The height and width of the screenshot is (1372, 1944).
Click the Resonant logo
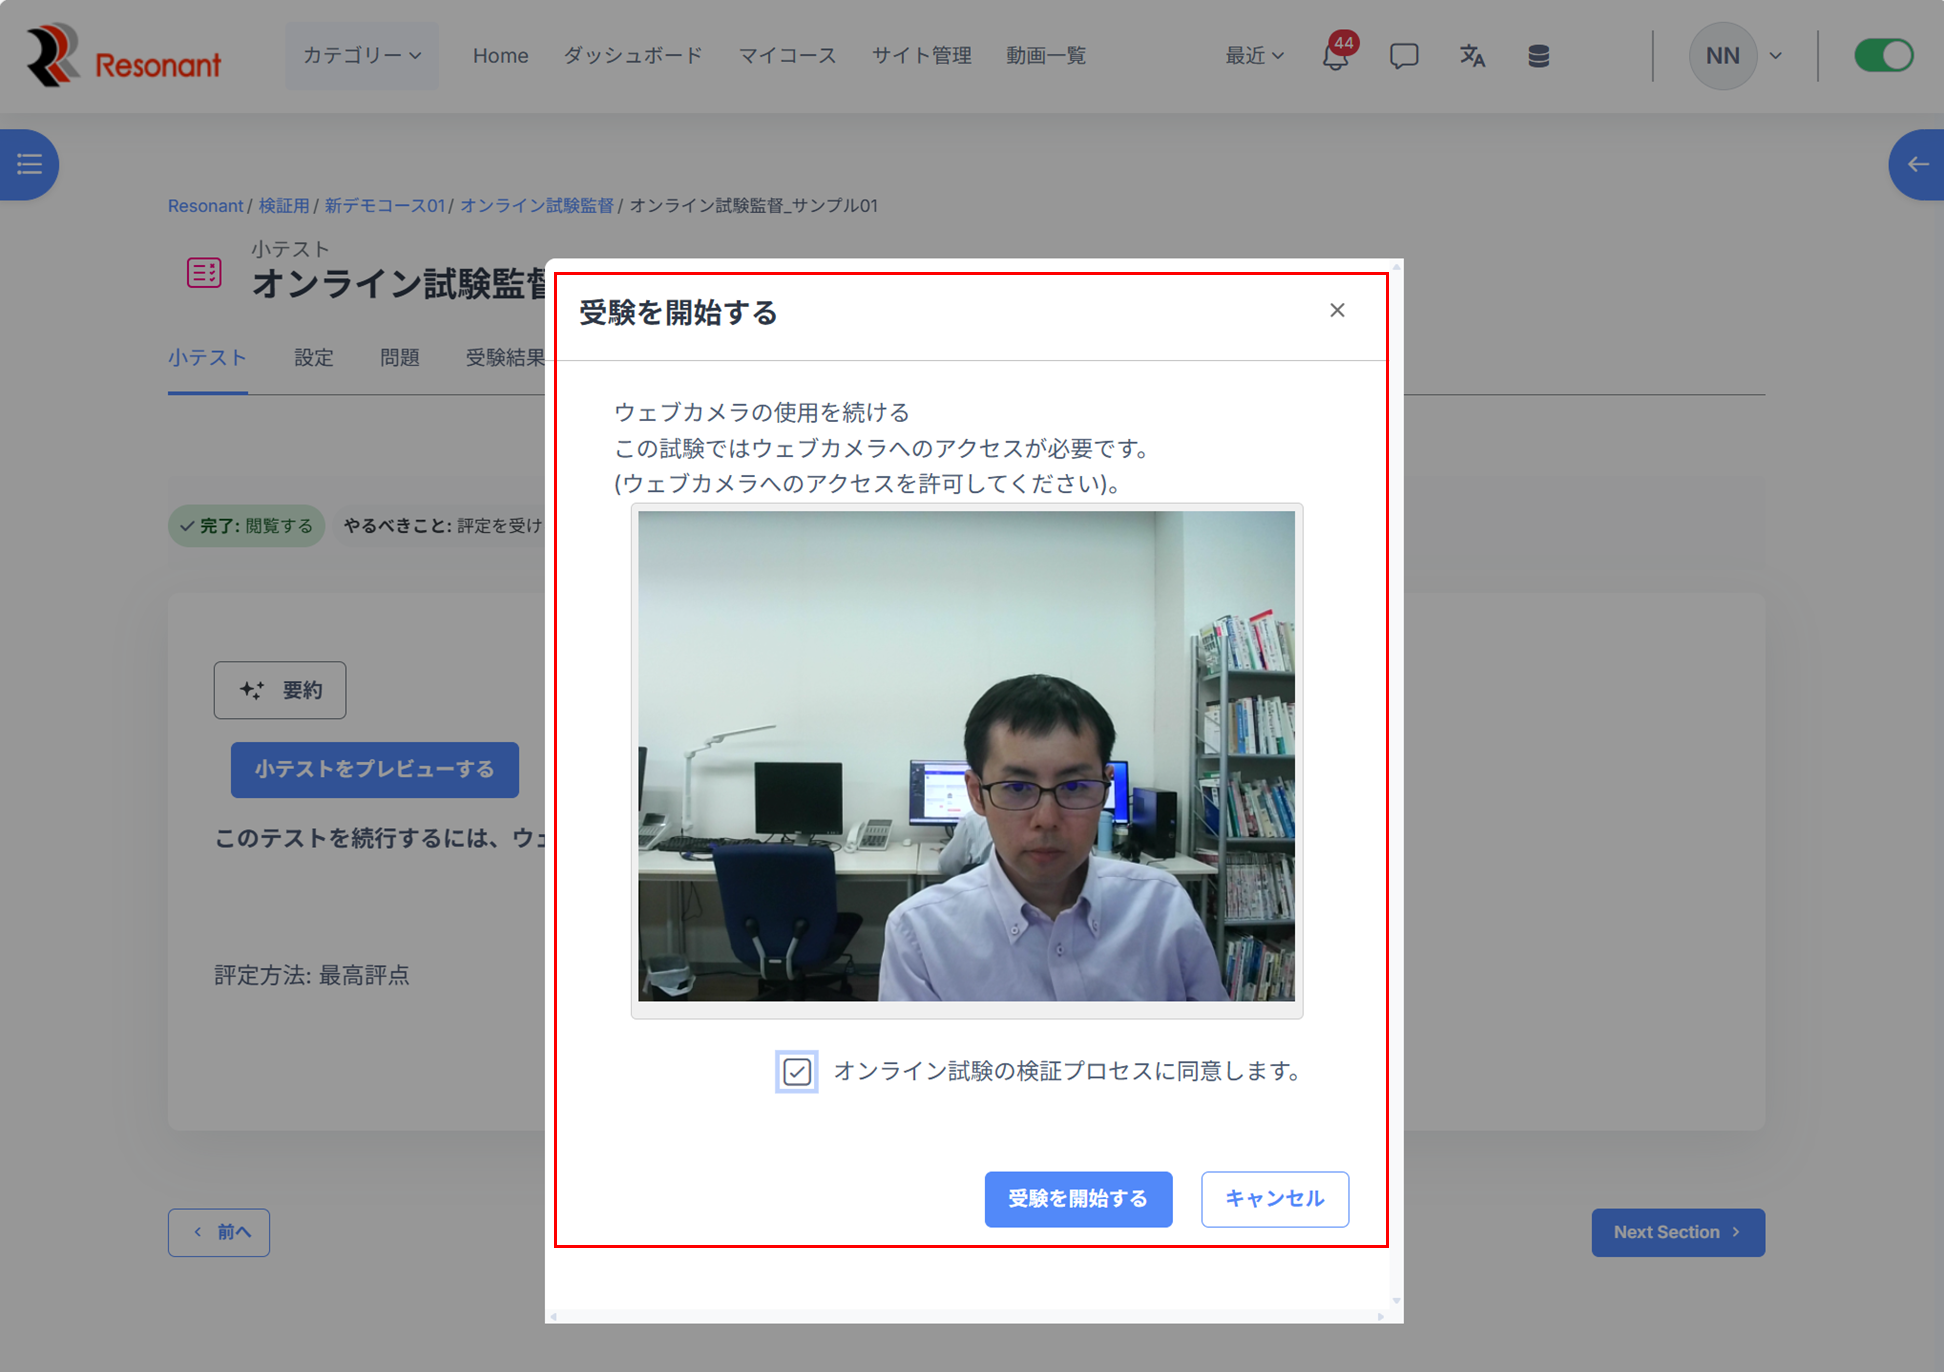[x=122, y=56]
